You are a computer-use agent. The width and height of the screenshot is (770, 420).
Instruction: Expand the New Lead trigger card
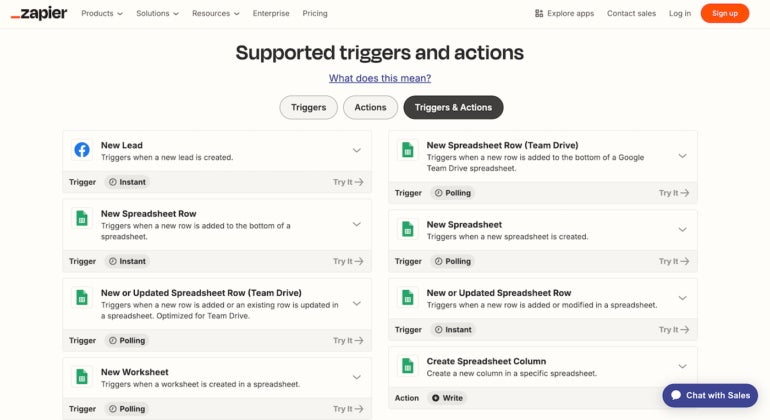[357, 150]
